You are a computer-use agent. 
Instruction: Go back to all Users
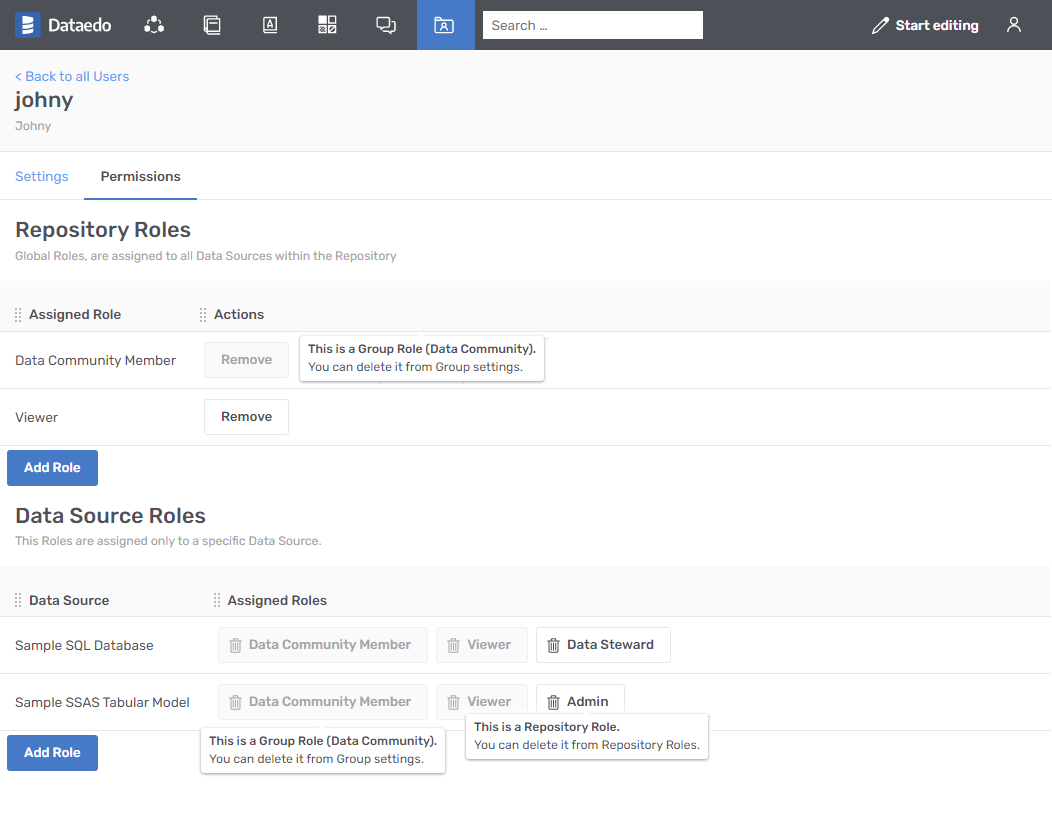click(x=71, y=76)
